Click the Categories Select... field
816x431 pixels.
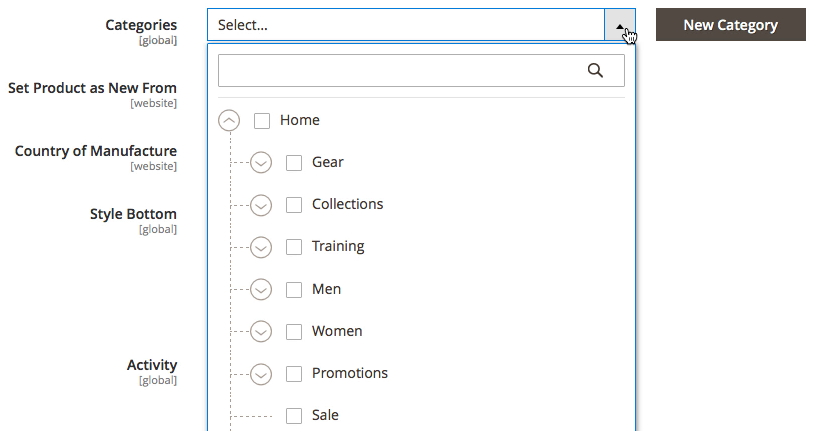click(405, 25)
